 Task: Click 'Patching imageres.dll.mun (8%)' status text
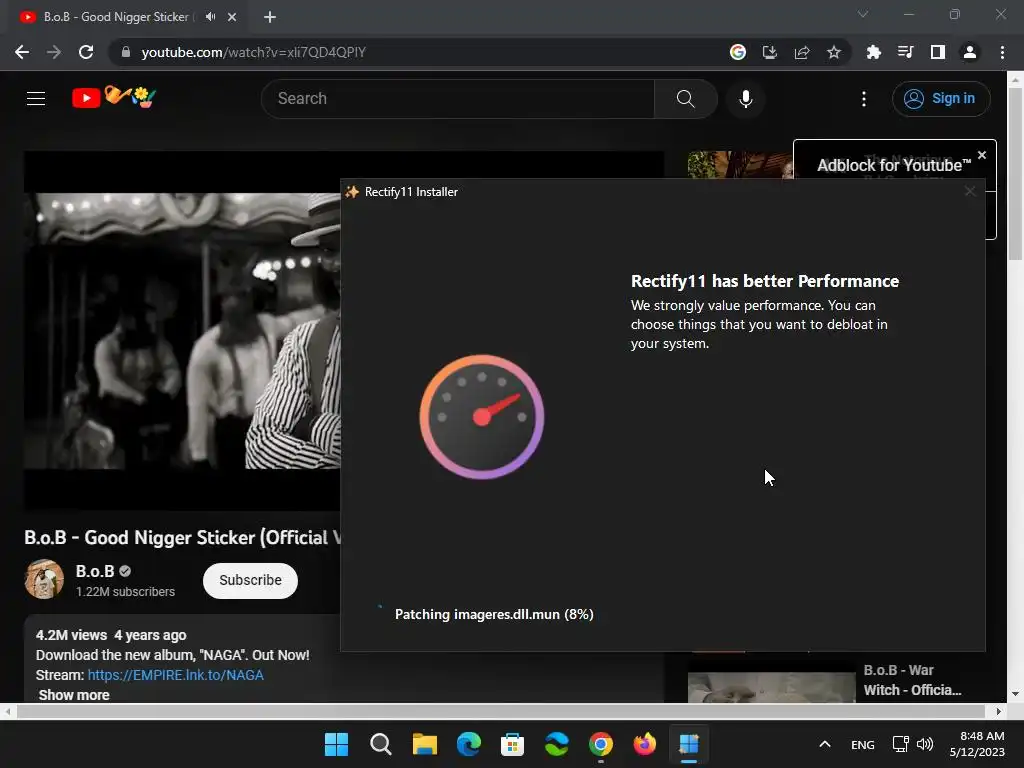click(494, 614)
